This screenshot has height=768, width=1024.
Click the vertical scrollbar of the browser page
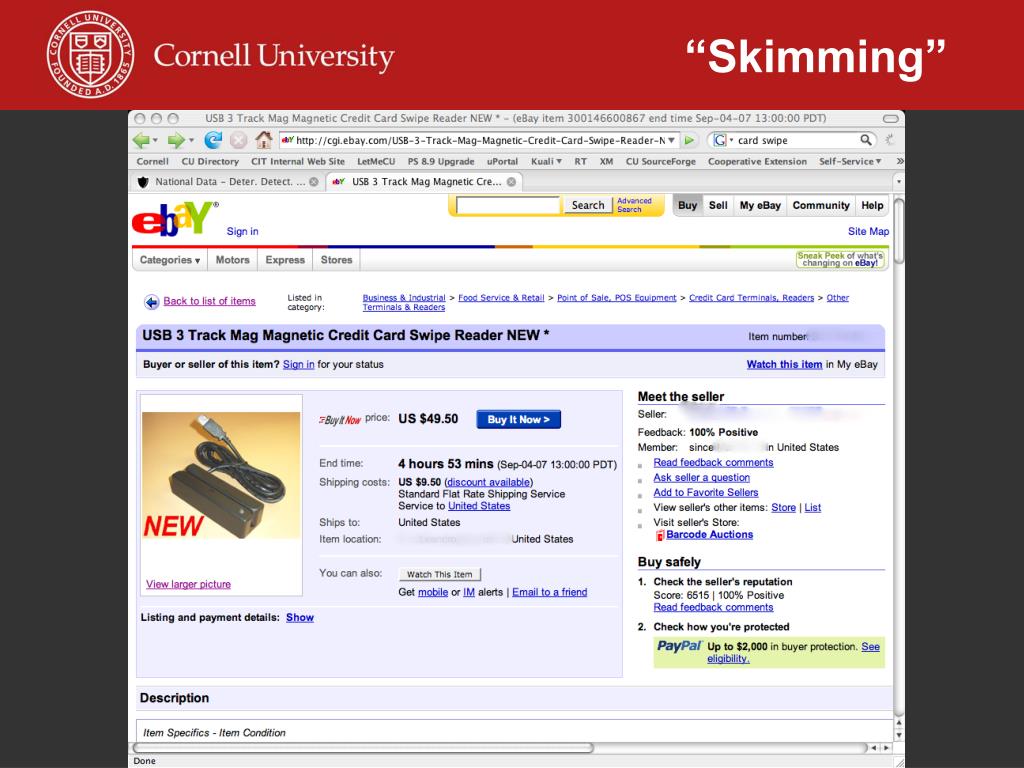(x=899, y=231)
